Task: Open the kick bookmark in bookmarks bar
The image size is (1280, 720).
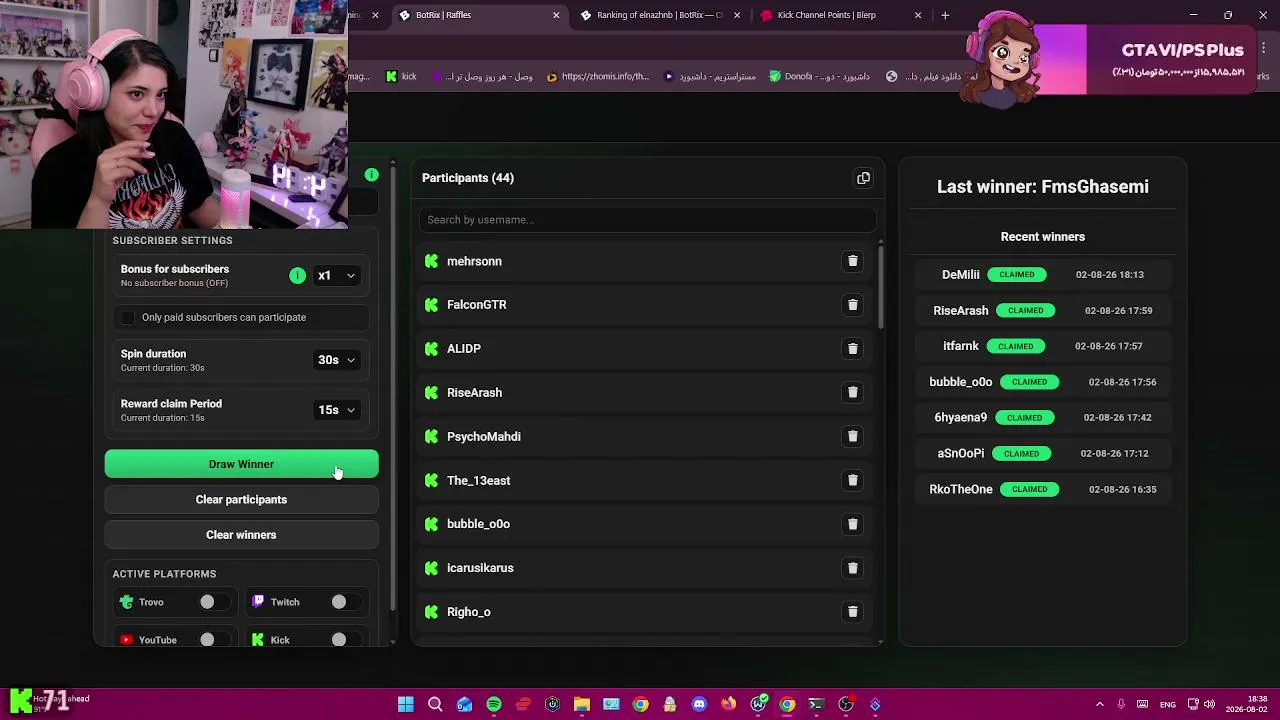Action: (x=401, y=76)
